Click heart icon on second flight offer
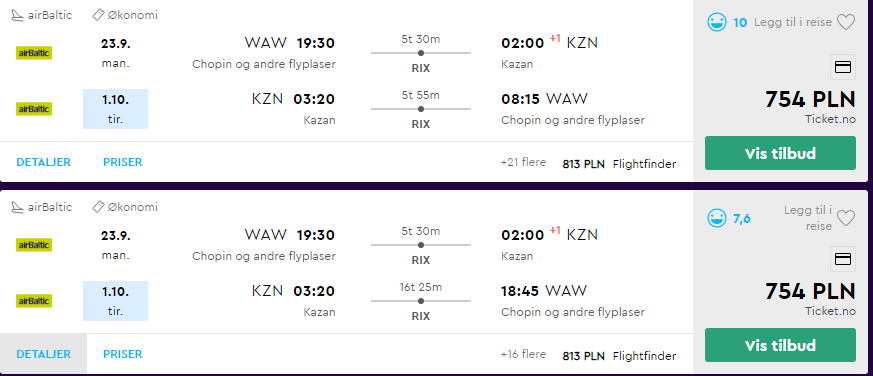 tap(846, 218)
